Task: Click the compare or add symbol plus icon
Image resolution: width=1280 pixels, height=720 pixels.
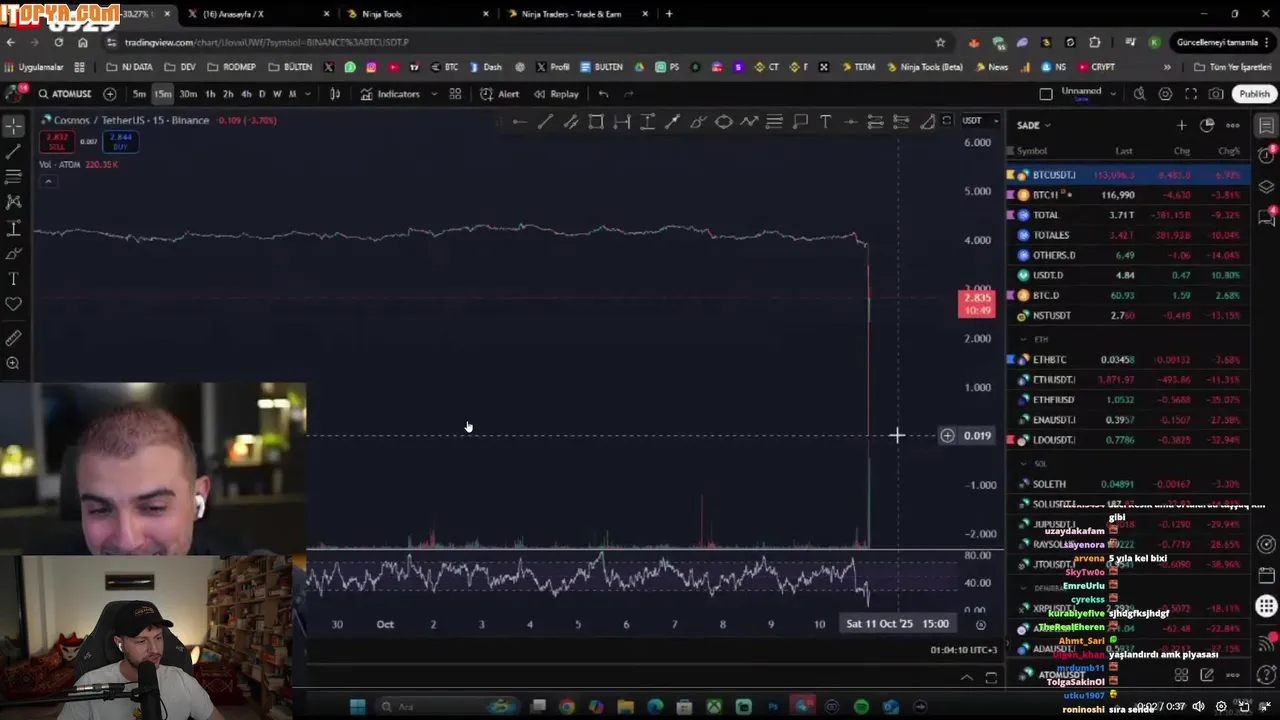Action: [110, 94]
